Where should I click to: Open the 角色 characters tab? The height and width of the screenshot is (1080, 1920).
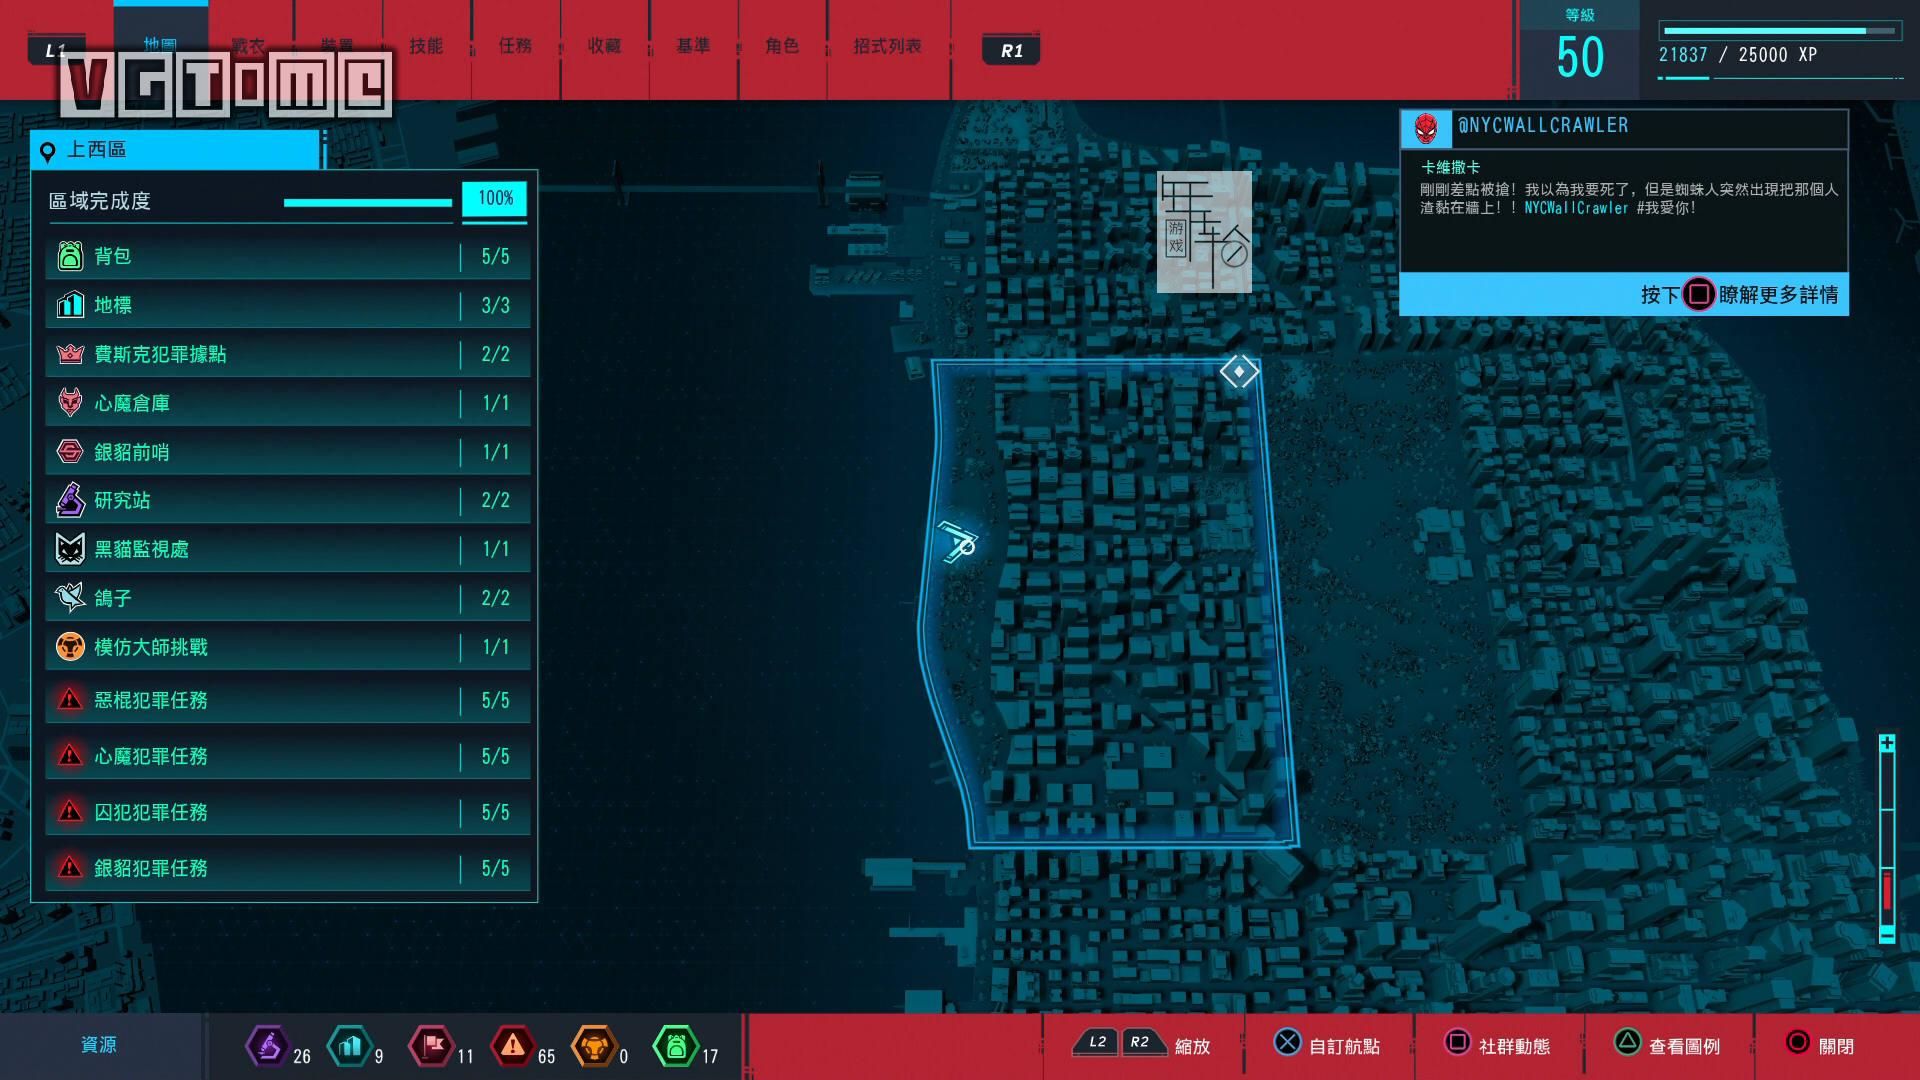click(x=782, y=46)
